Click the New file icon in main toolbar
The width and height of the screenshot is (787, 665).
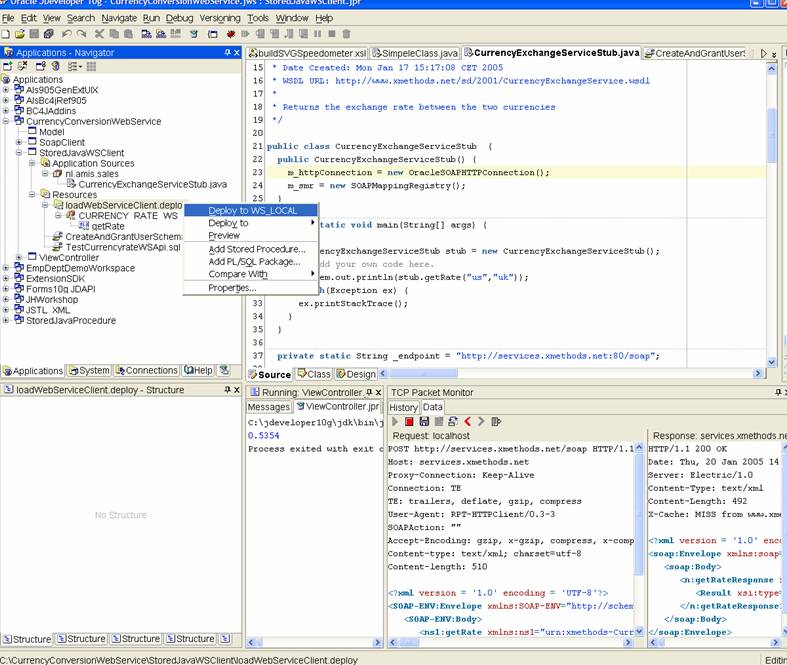pyautogui.click(x=6, y=33)
